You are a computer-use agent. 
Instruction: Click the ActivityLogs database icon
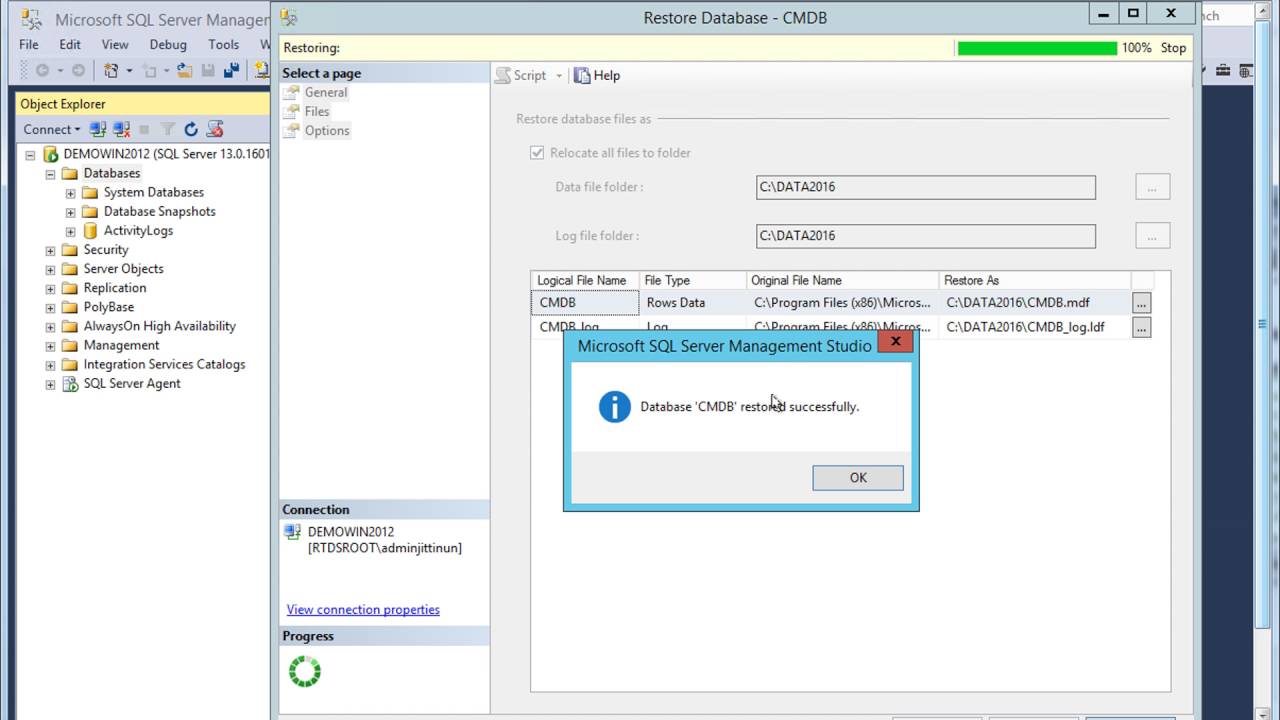click(90, 231)
